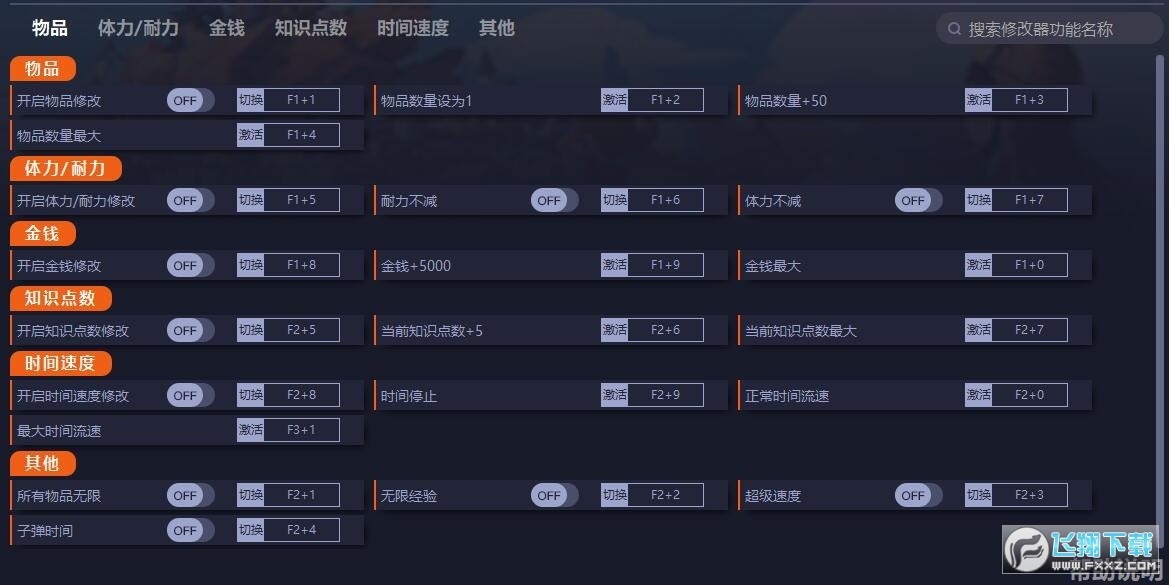Enable 无限经验 toggle
1169x585 pixels.
pyautogui.click(x=555, y=495)
